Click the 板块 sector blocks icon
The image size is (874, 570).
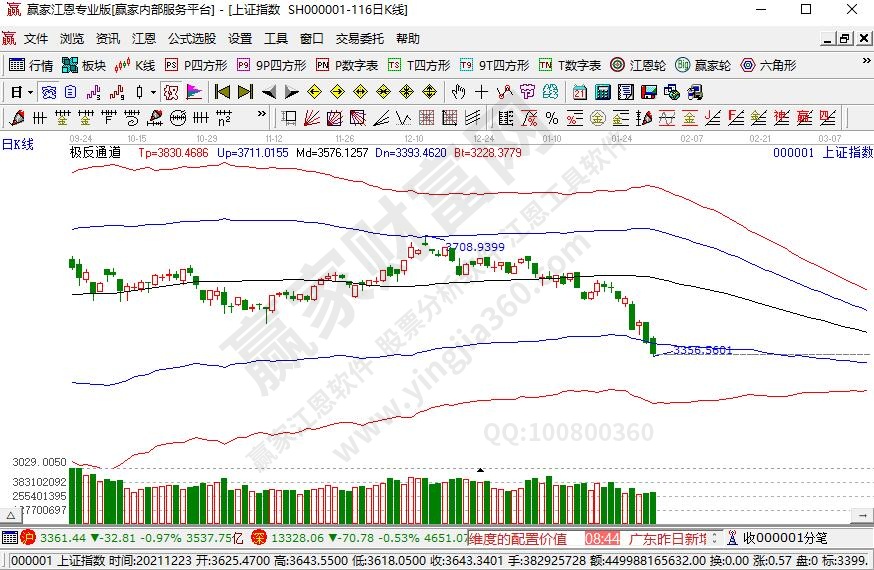84,65
